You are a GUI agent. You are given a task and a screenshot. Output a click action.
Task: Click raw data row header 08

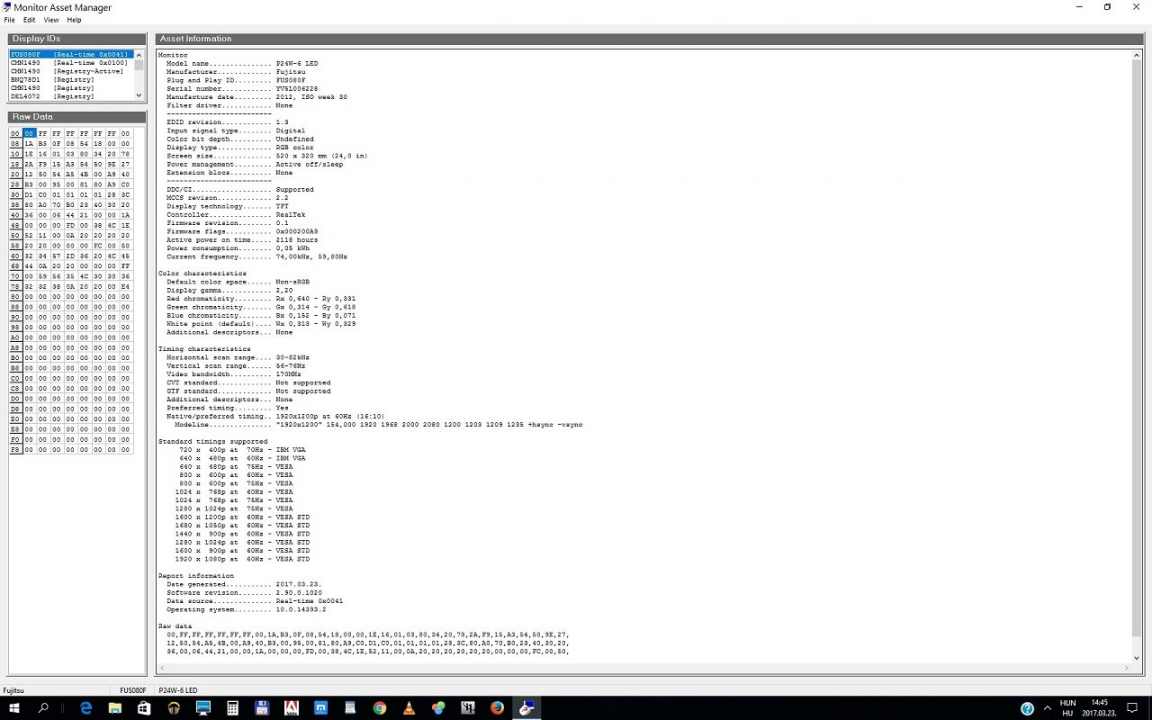(15, 144)
